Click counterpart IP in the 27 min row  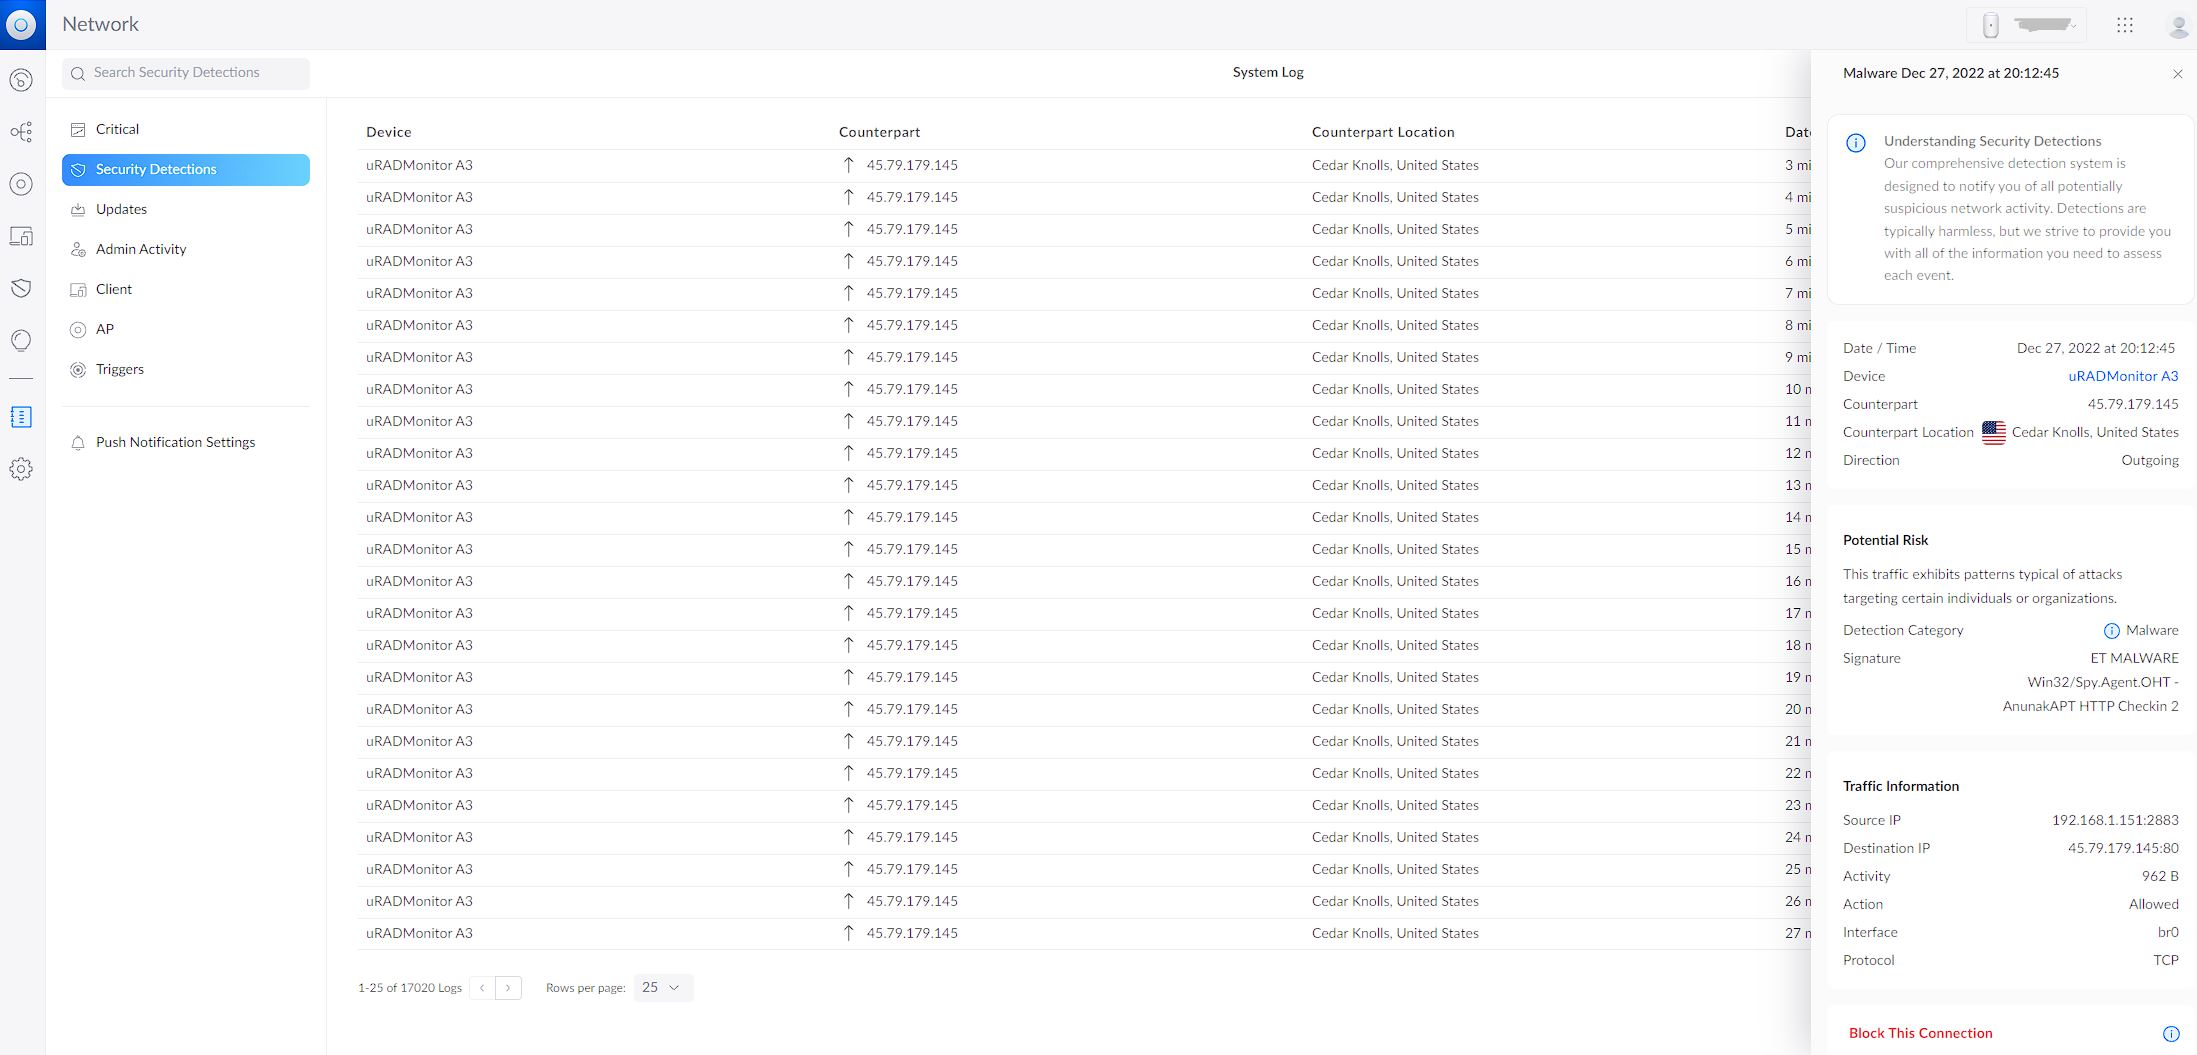click(x=912, y=933)
